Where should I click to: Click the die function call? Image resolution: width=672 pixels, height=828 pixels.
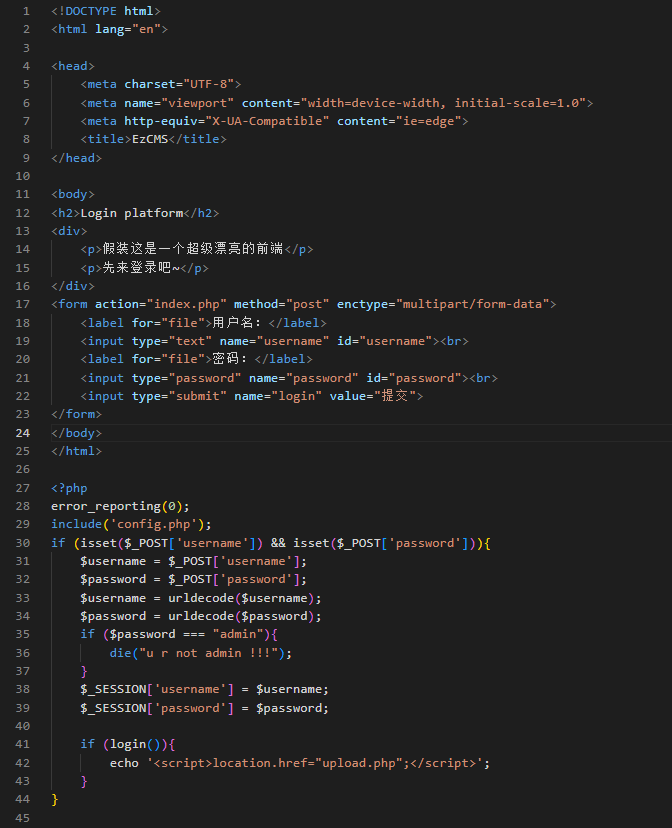coord(120,653)
